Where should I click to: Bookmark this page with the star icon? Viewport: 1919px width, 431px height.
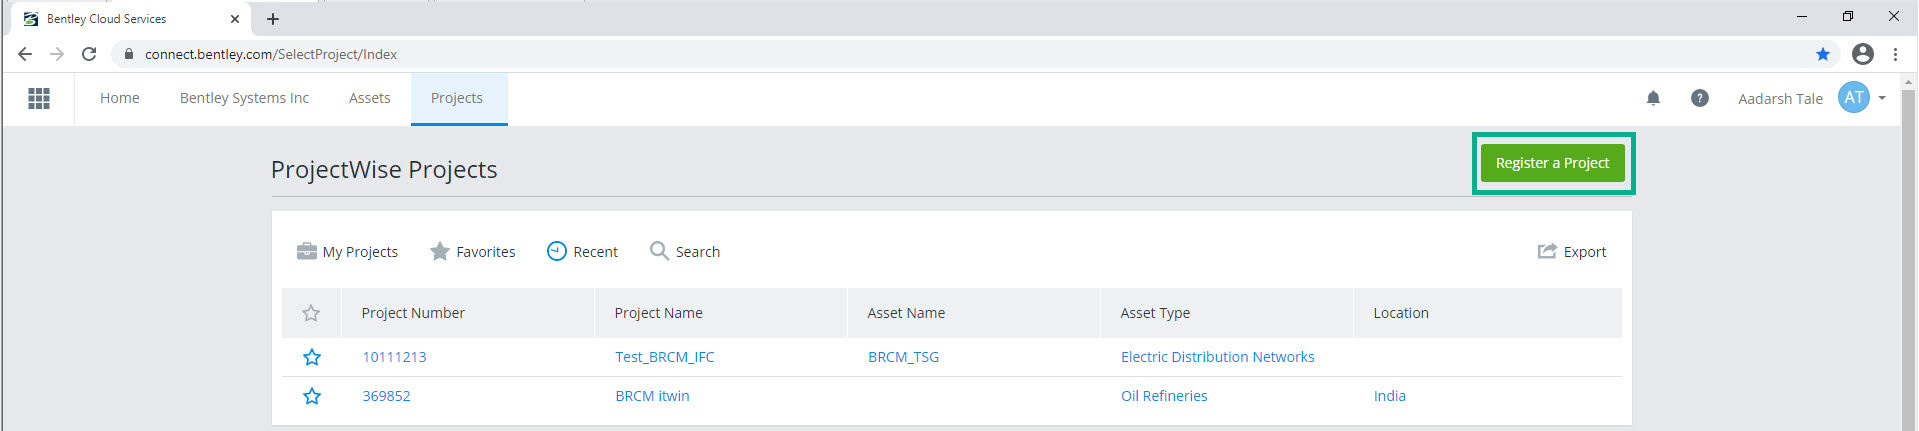(x=1823, y=54)
